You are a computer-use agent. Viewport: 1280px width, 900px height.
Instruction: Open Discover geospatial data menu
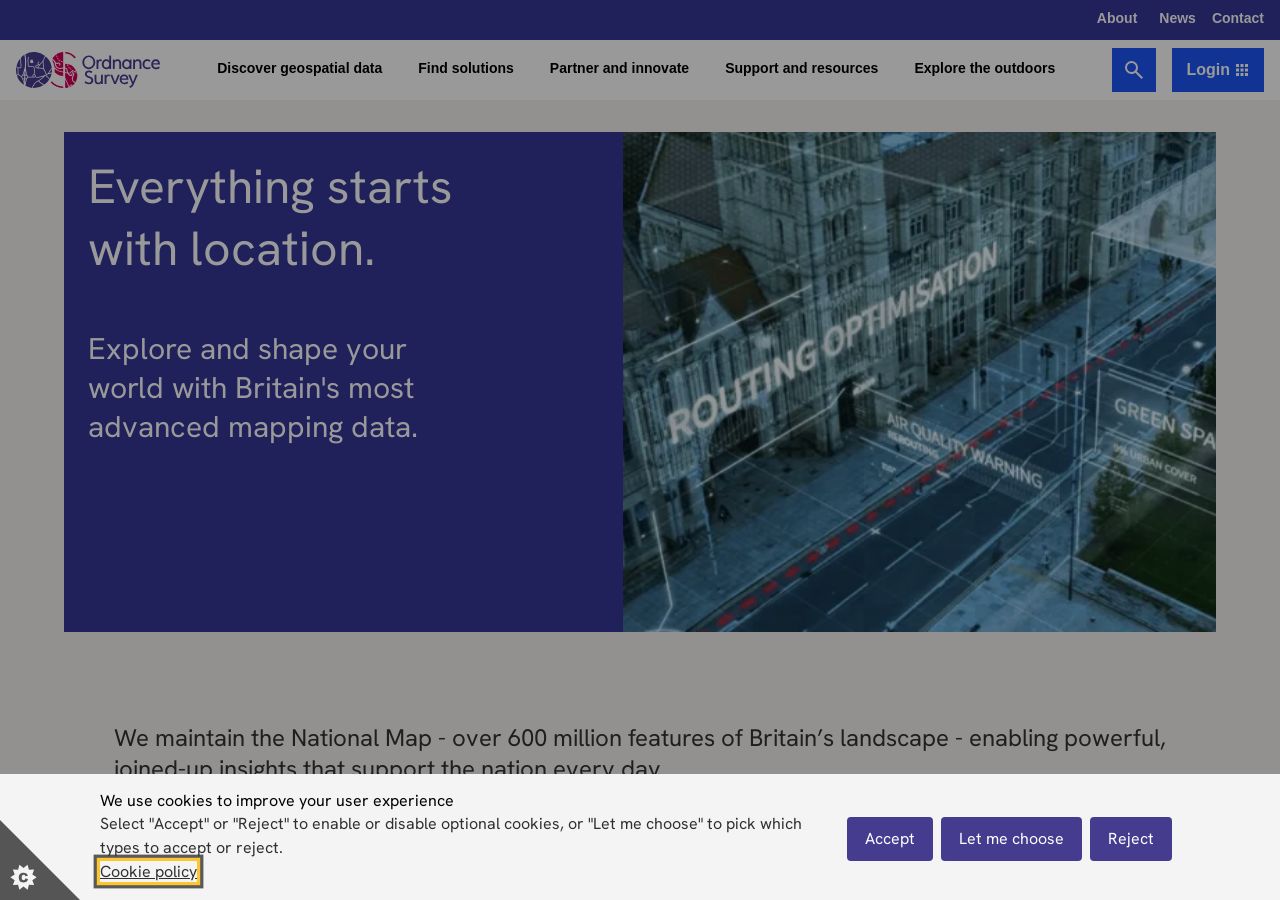click(299, 68)
